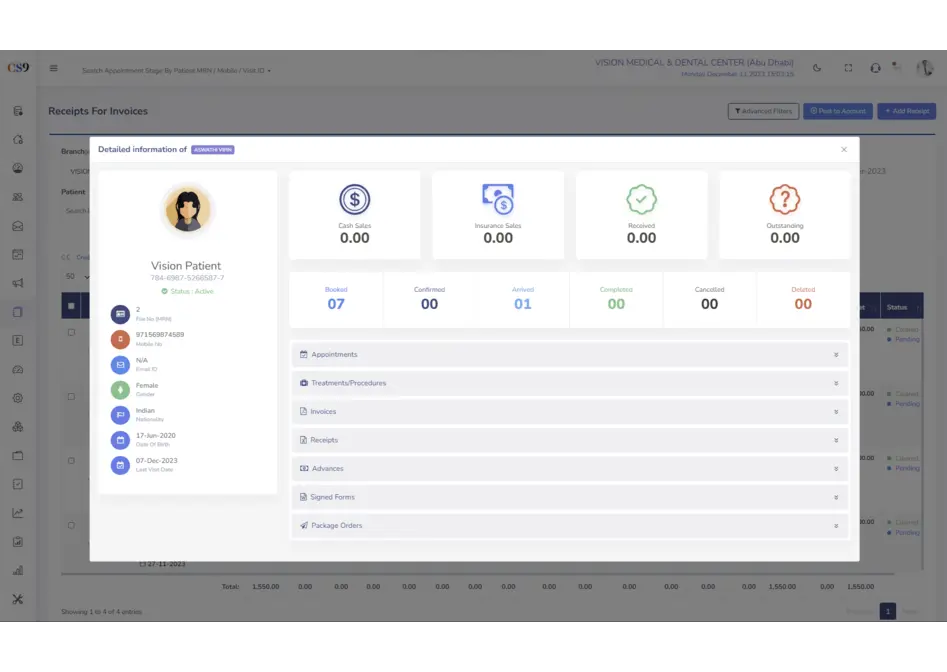
Task: Toggle dark mode with the moon icon
Action: click(817, 68)
